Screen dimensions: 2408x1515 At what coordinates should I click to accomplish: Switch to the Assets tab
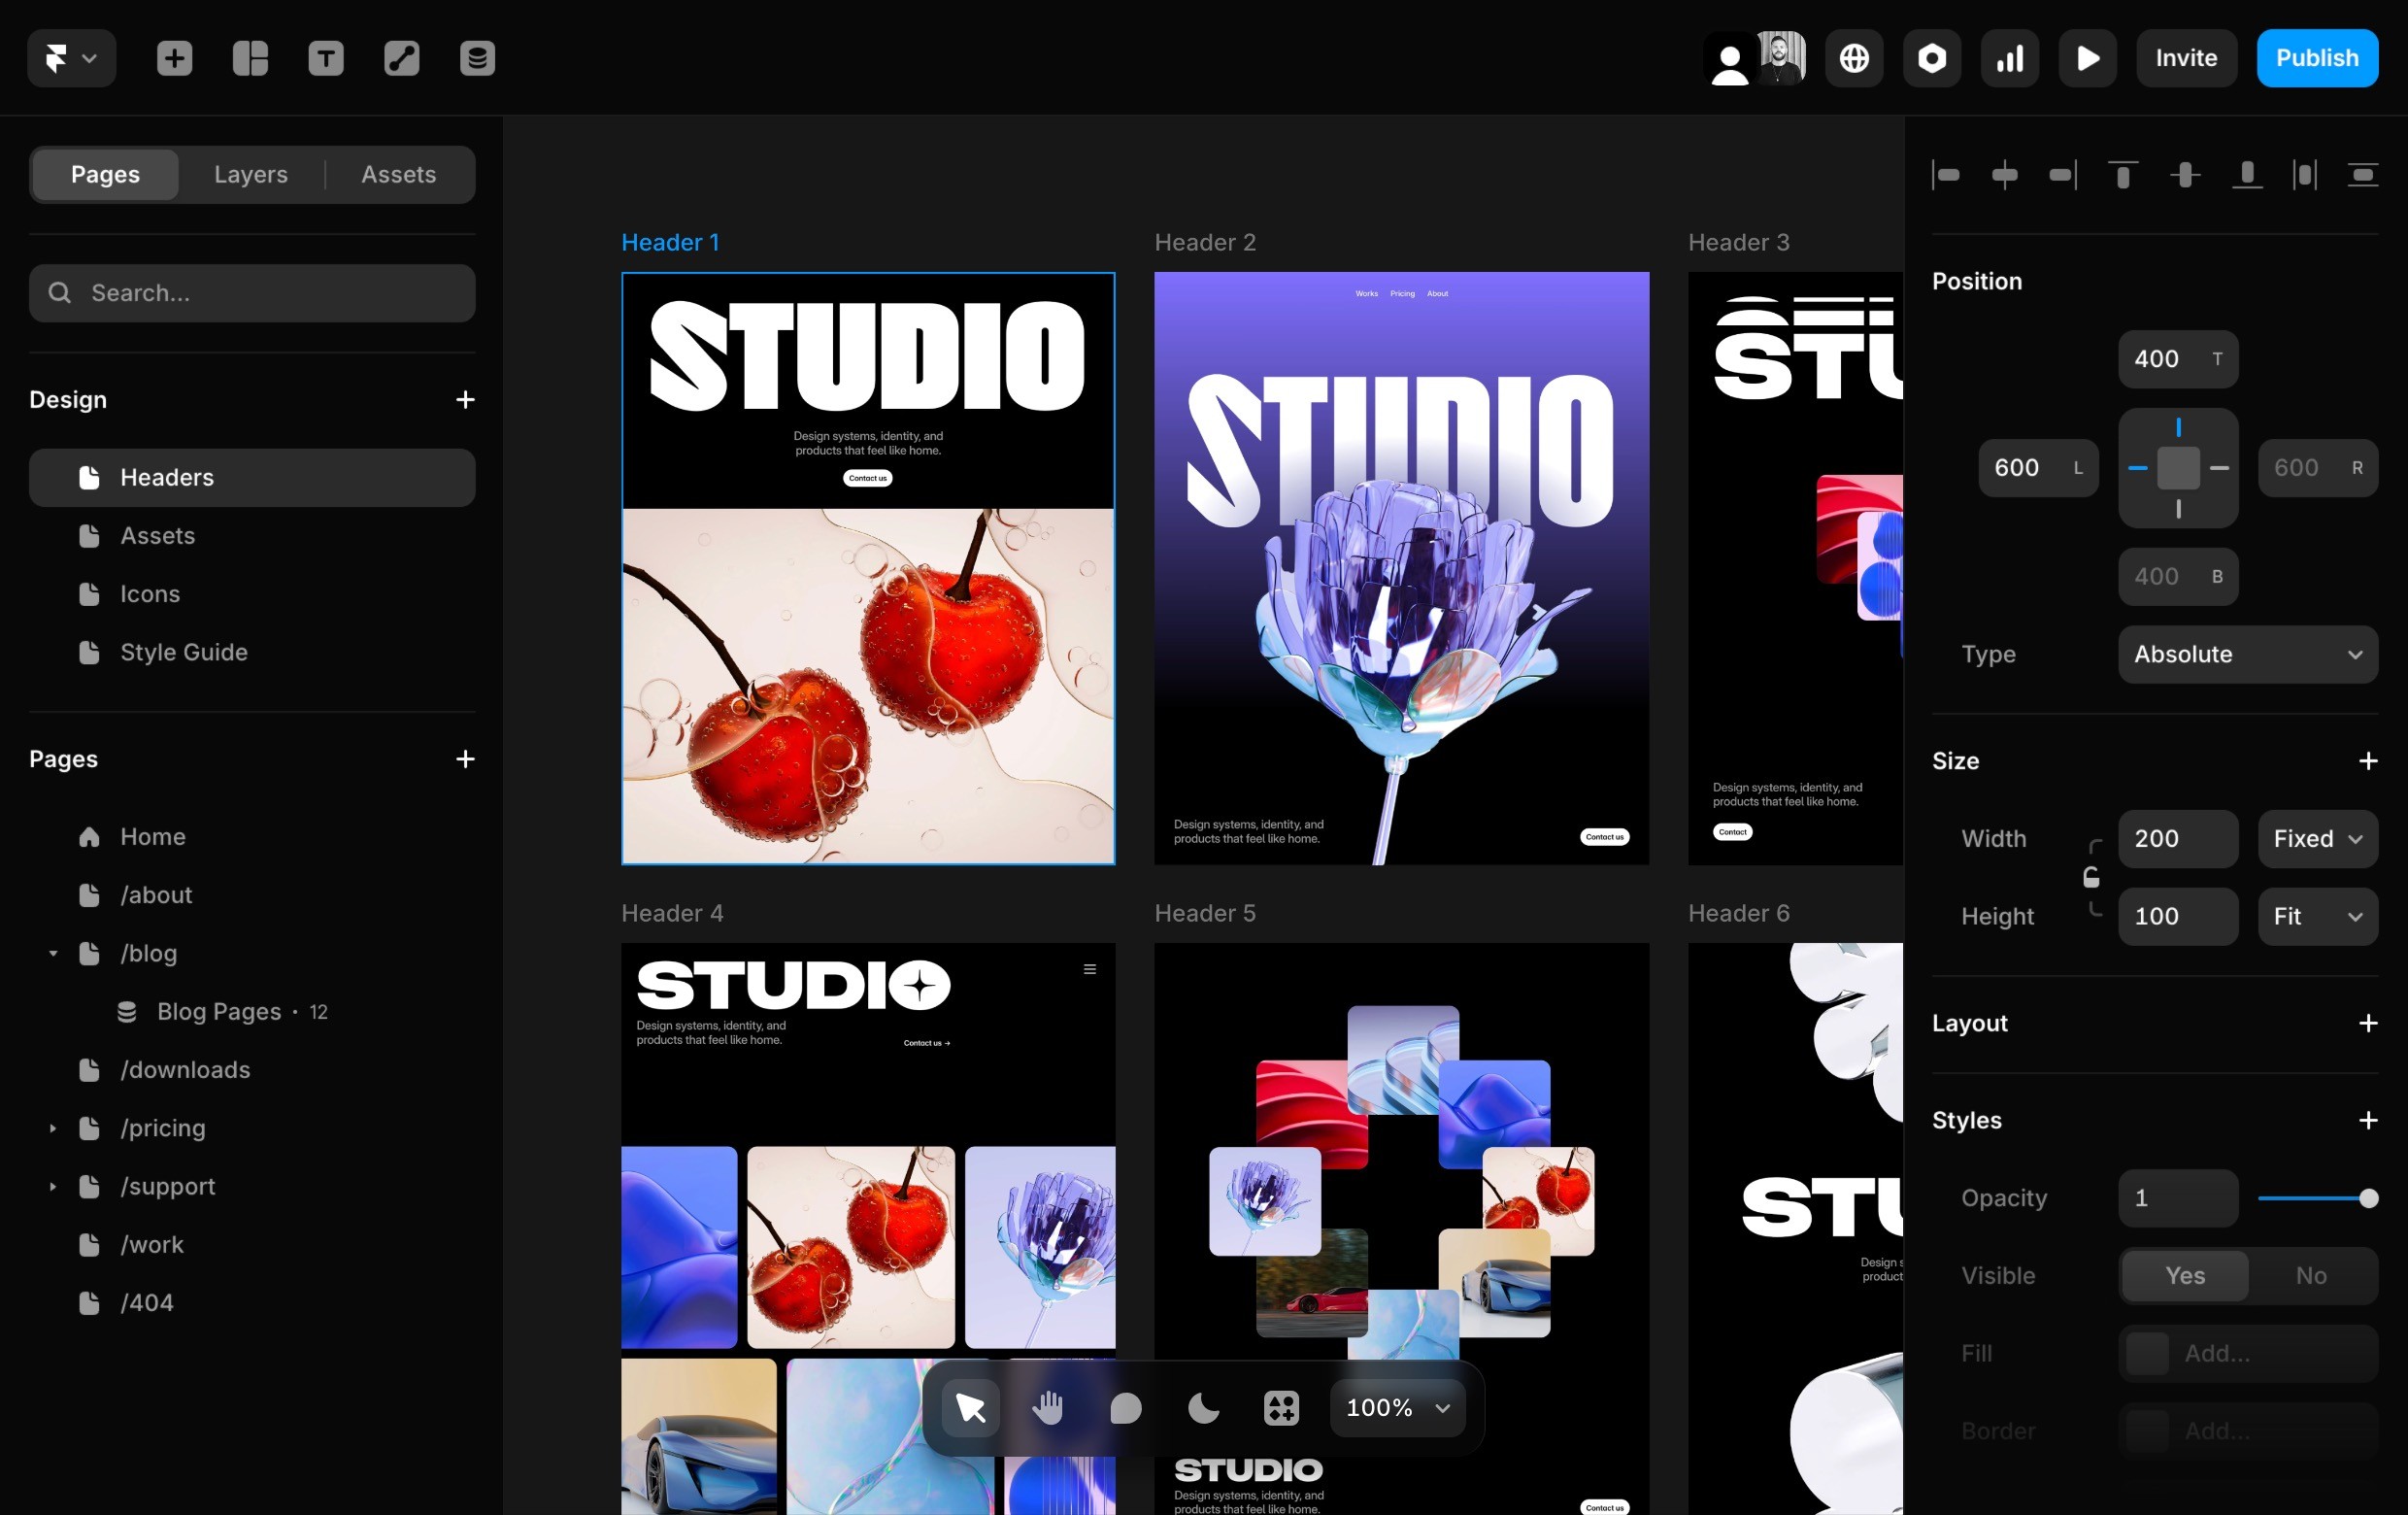pyautogui.click(x=398, y=174)
